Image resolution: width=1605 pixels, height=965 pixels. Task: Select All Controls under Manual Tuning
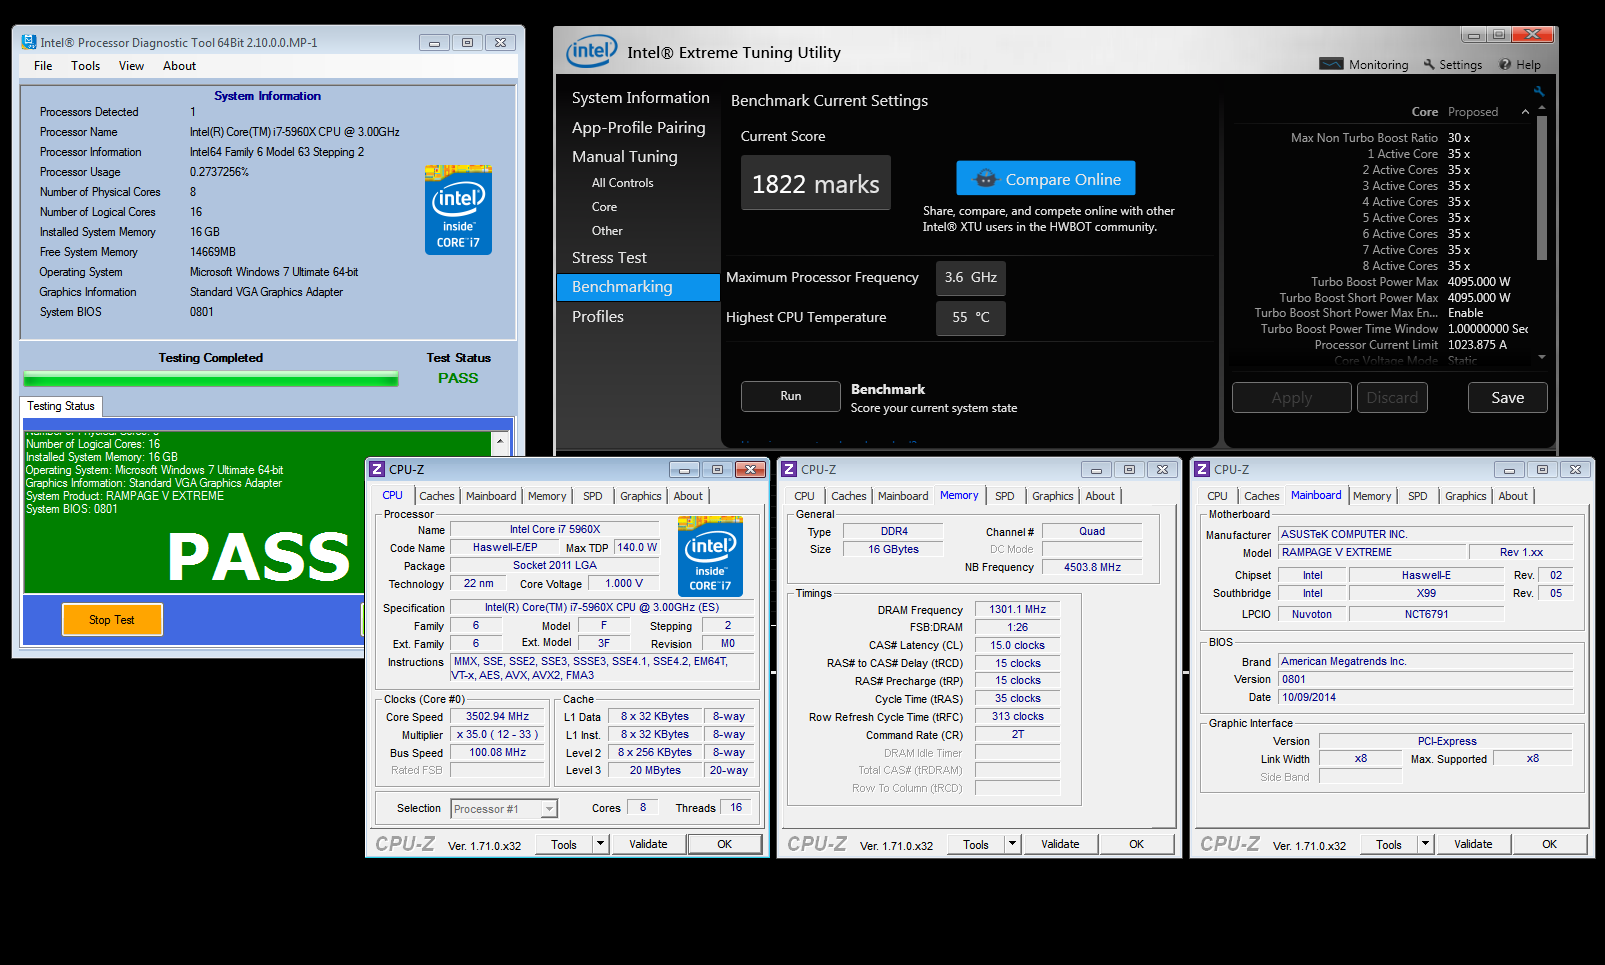coord(622,183)
